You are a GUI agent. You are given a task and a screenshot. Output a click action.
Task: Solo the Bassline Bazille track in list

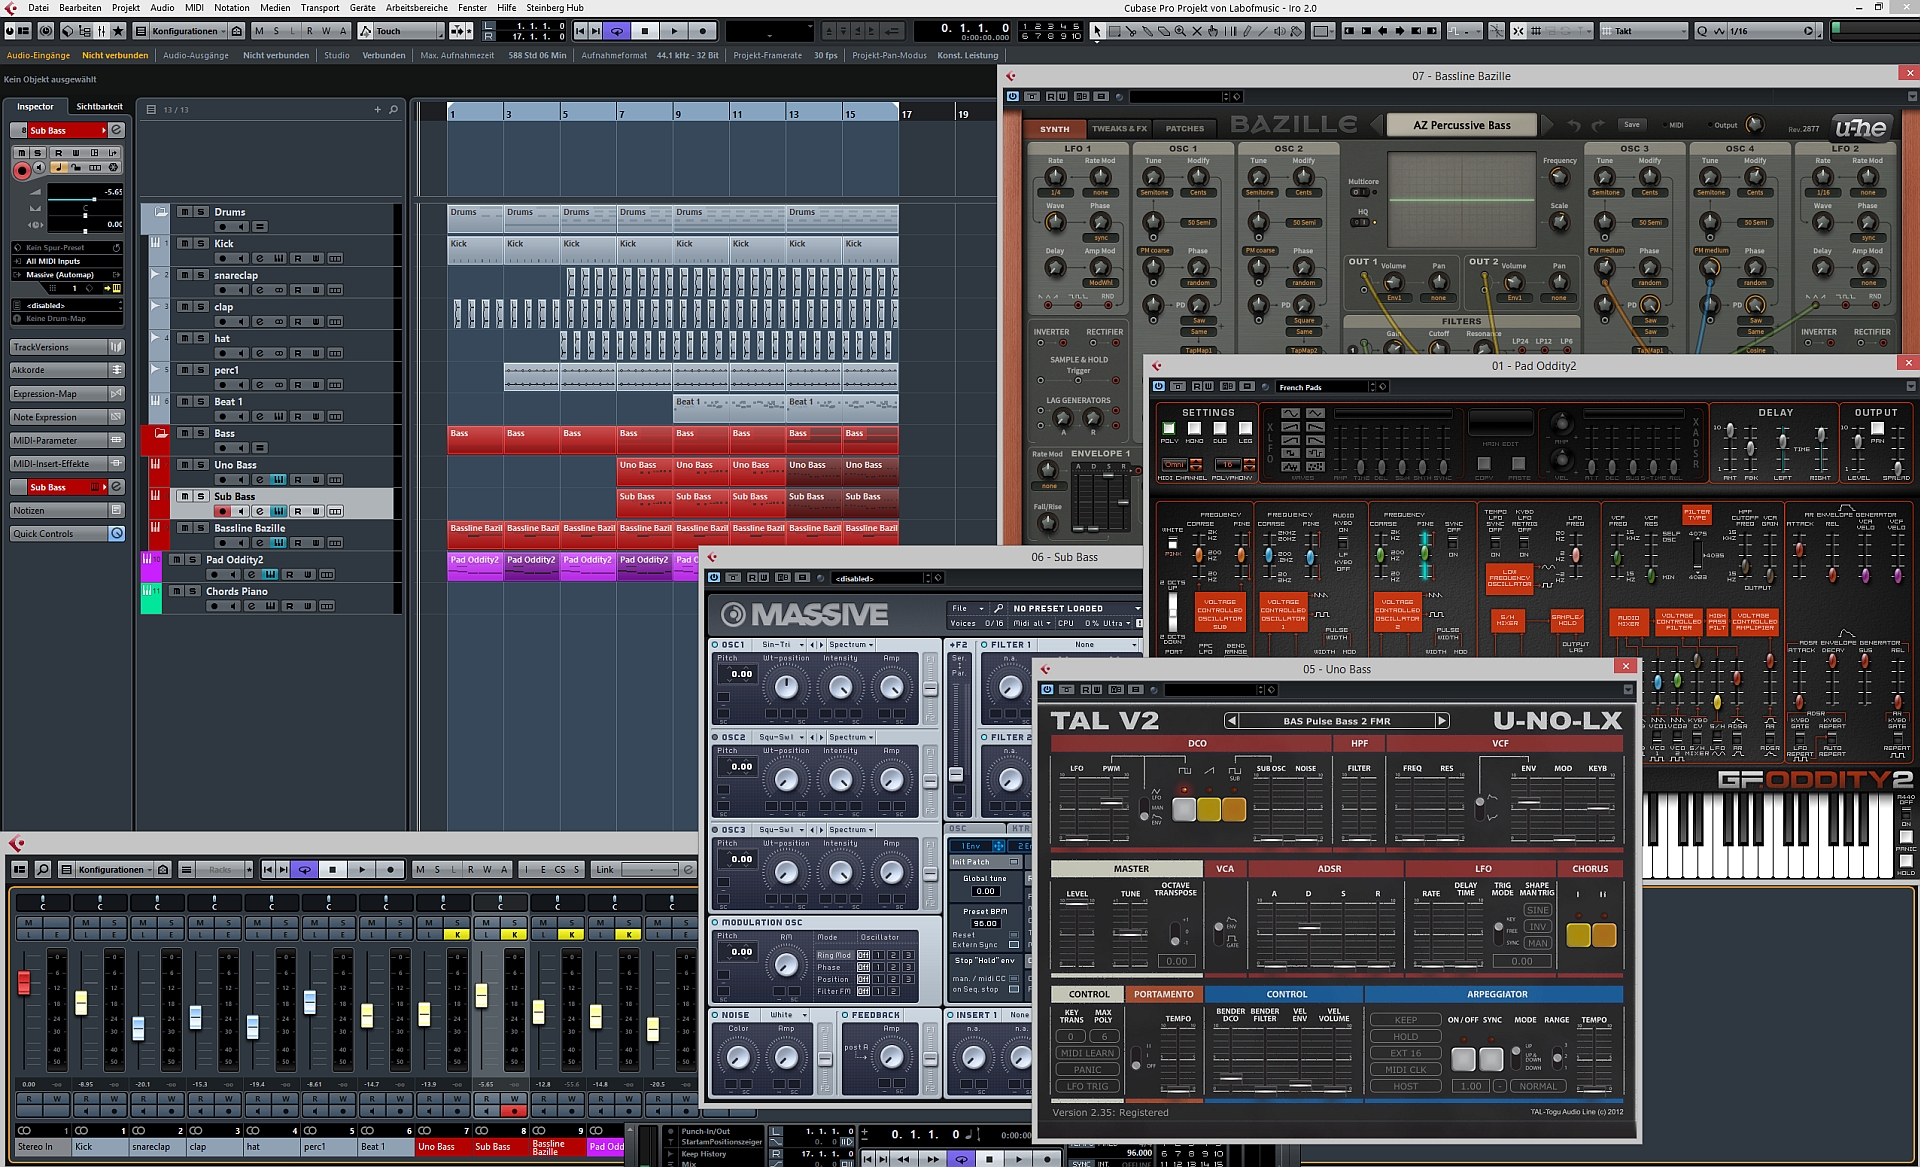click(201, 528)
